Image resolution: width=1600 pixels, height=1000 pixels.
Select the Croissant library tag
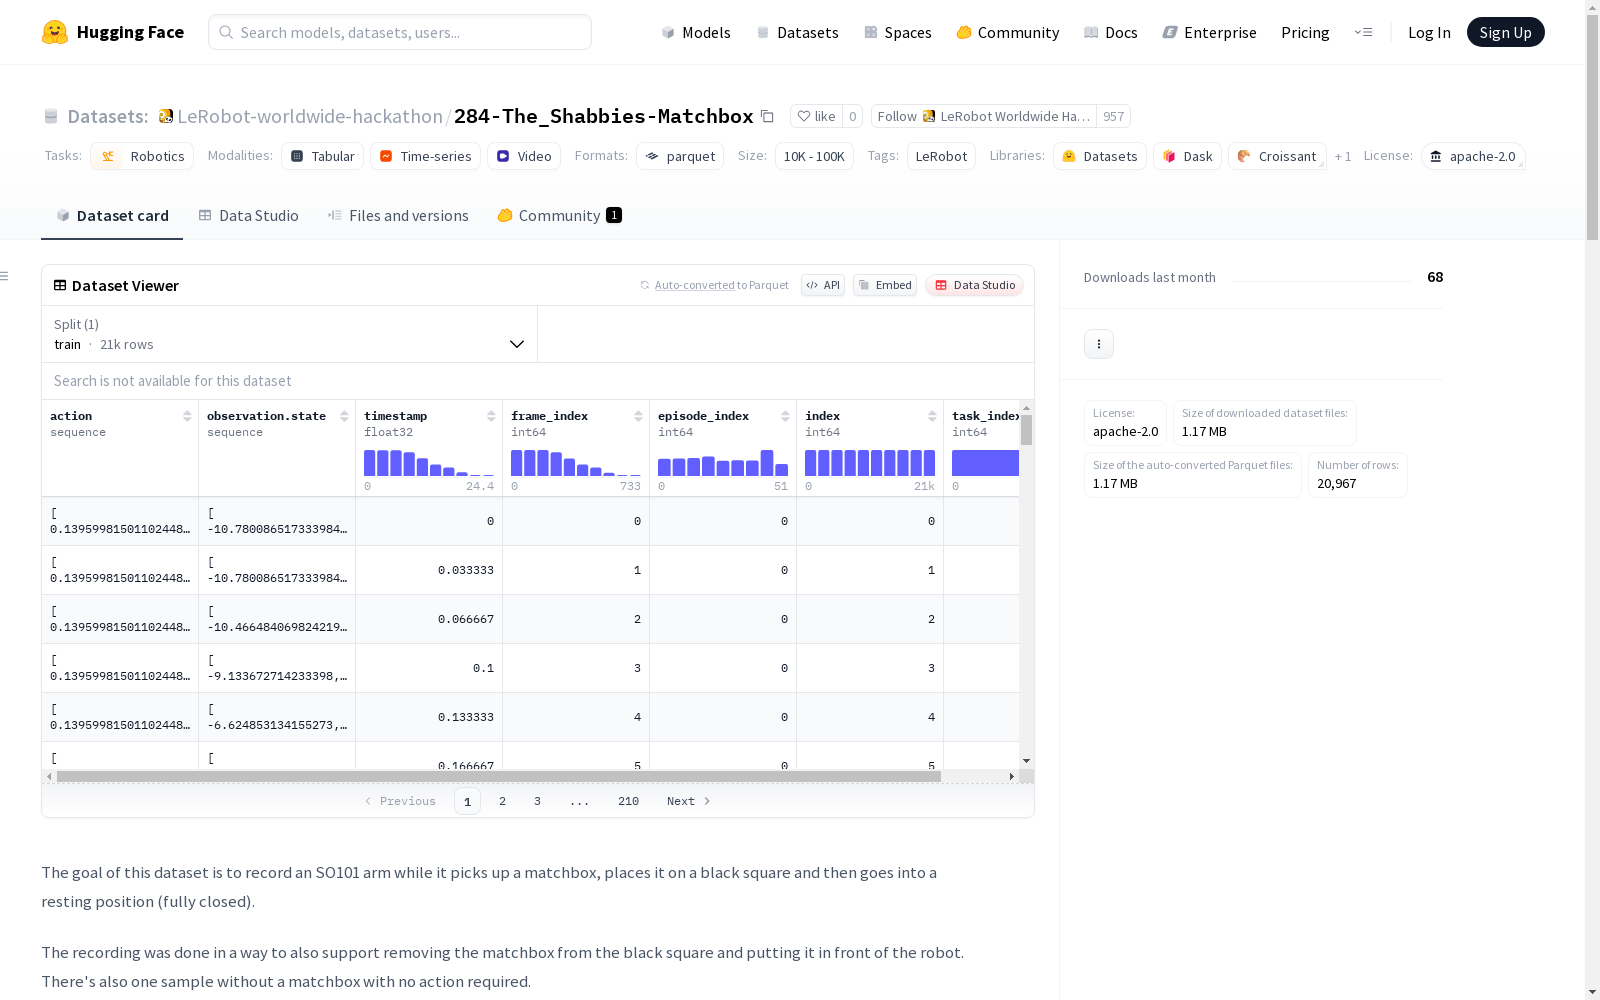click(x=1277, y=156)
